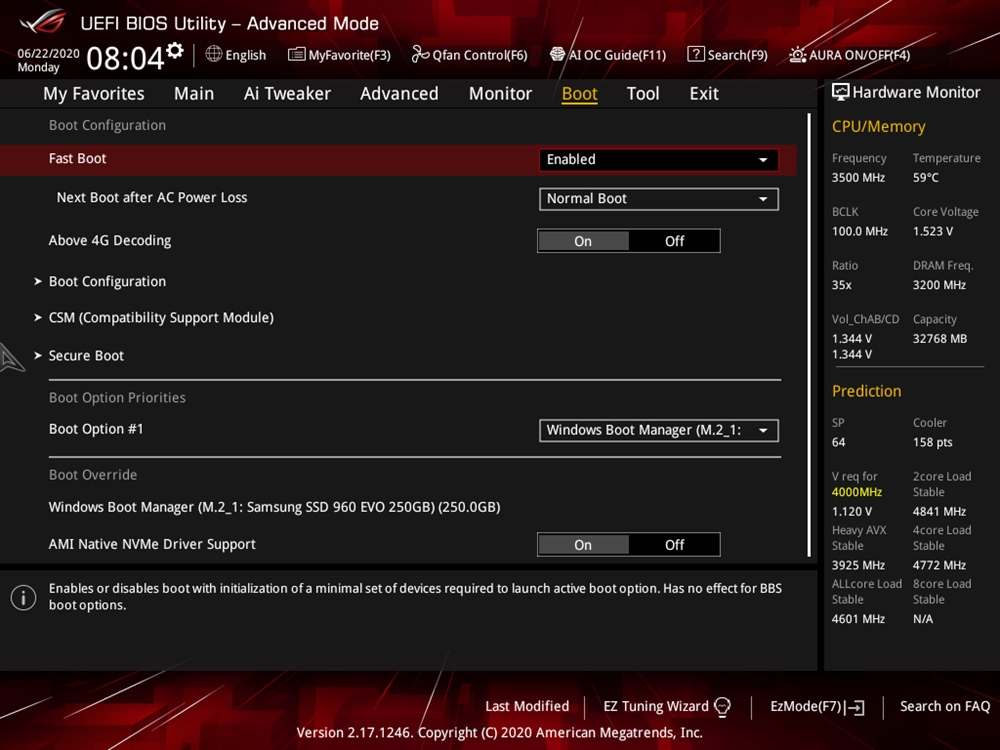Click the 158 pts cooler value
This screenshot has height=750, width=1000.
[932, 442]
